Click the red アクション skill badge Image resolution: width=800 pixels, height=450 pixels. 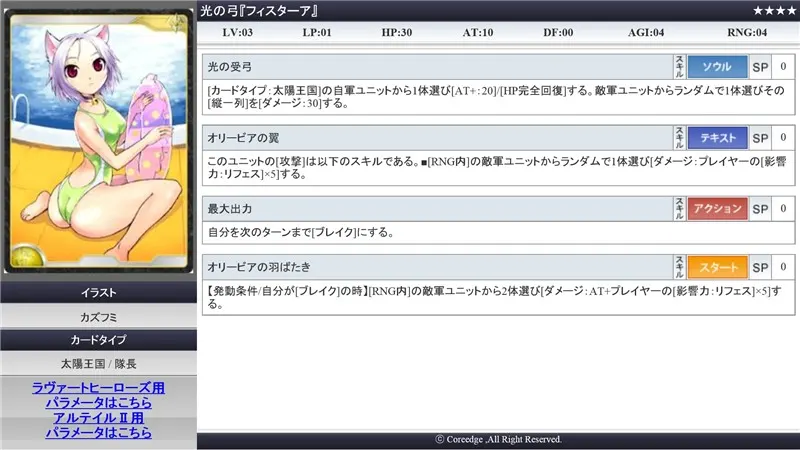[717, 208]
